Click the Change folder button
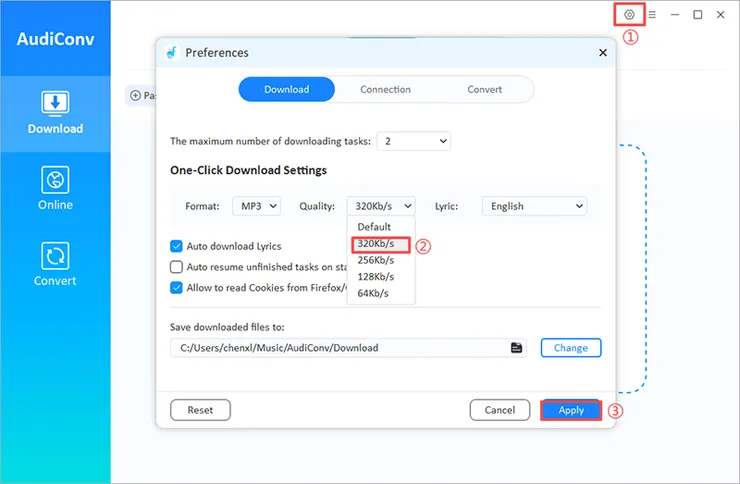Screen dimensions: 740x484 571,348
